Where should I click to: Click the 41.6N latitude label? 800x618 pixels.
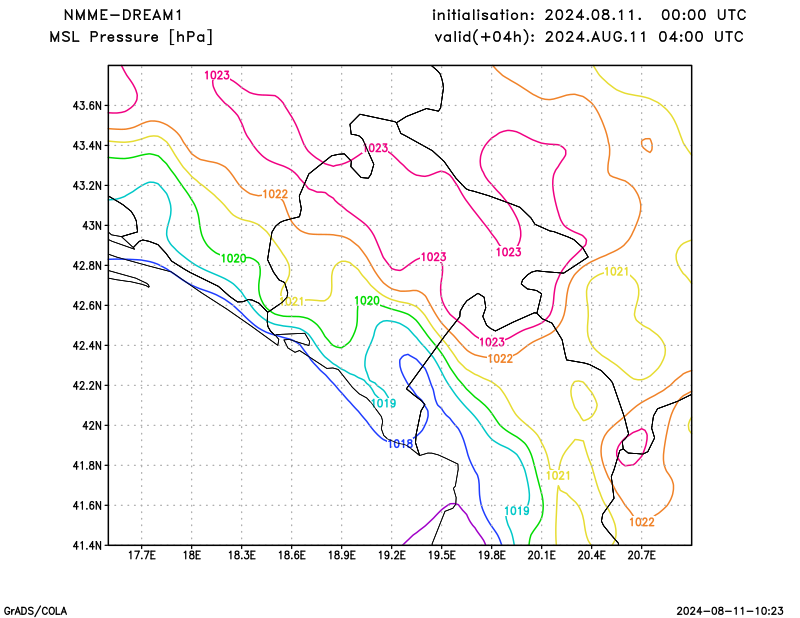coord(87,506)
